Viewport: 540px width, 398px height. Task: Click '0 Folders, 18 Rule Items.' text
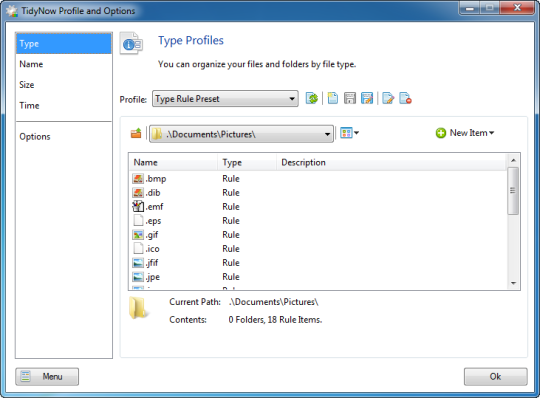pos(275,320)
